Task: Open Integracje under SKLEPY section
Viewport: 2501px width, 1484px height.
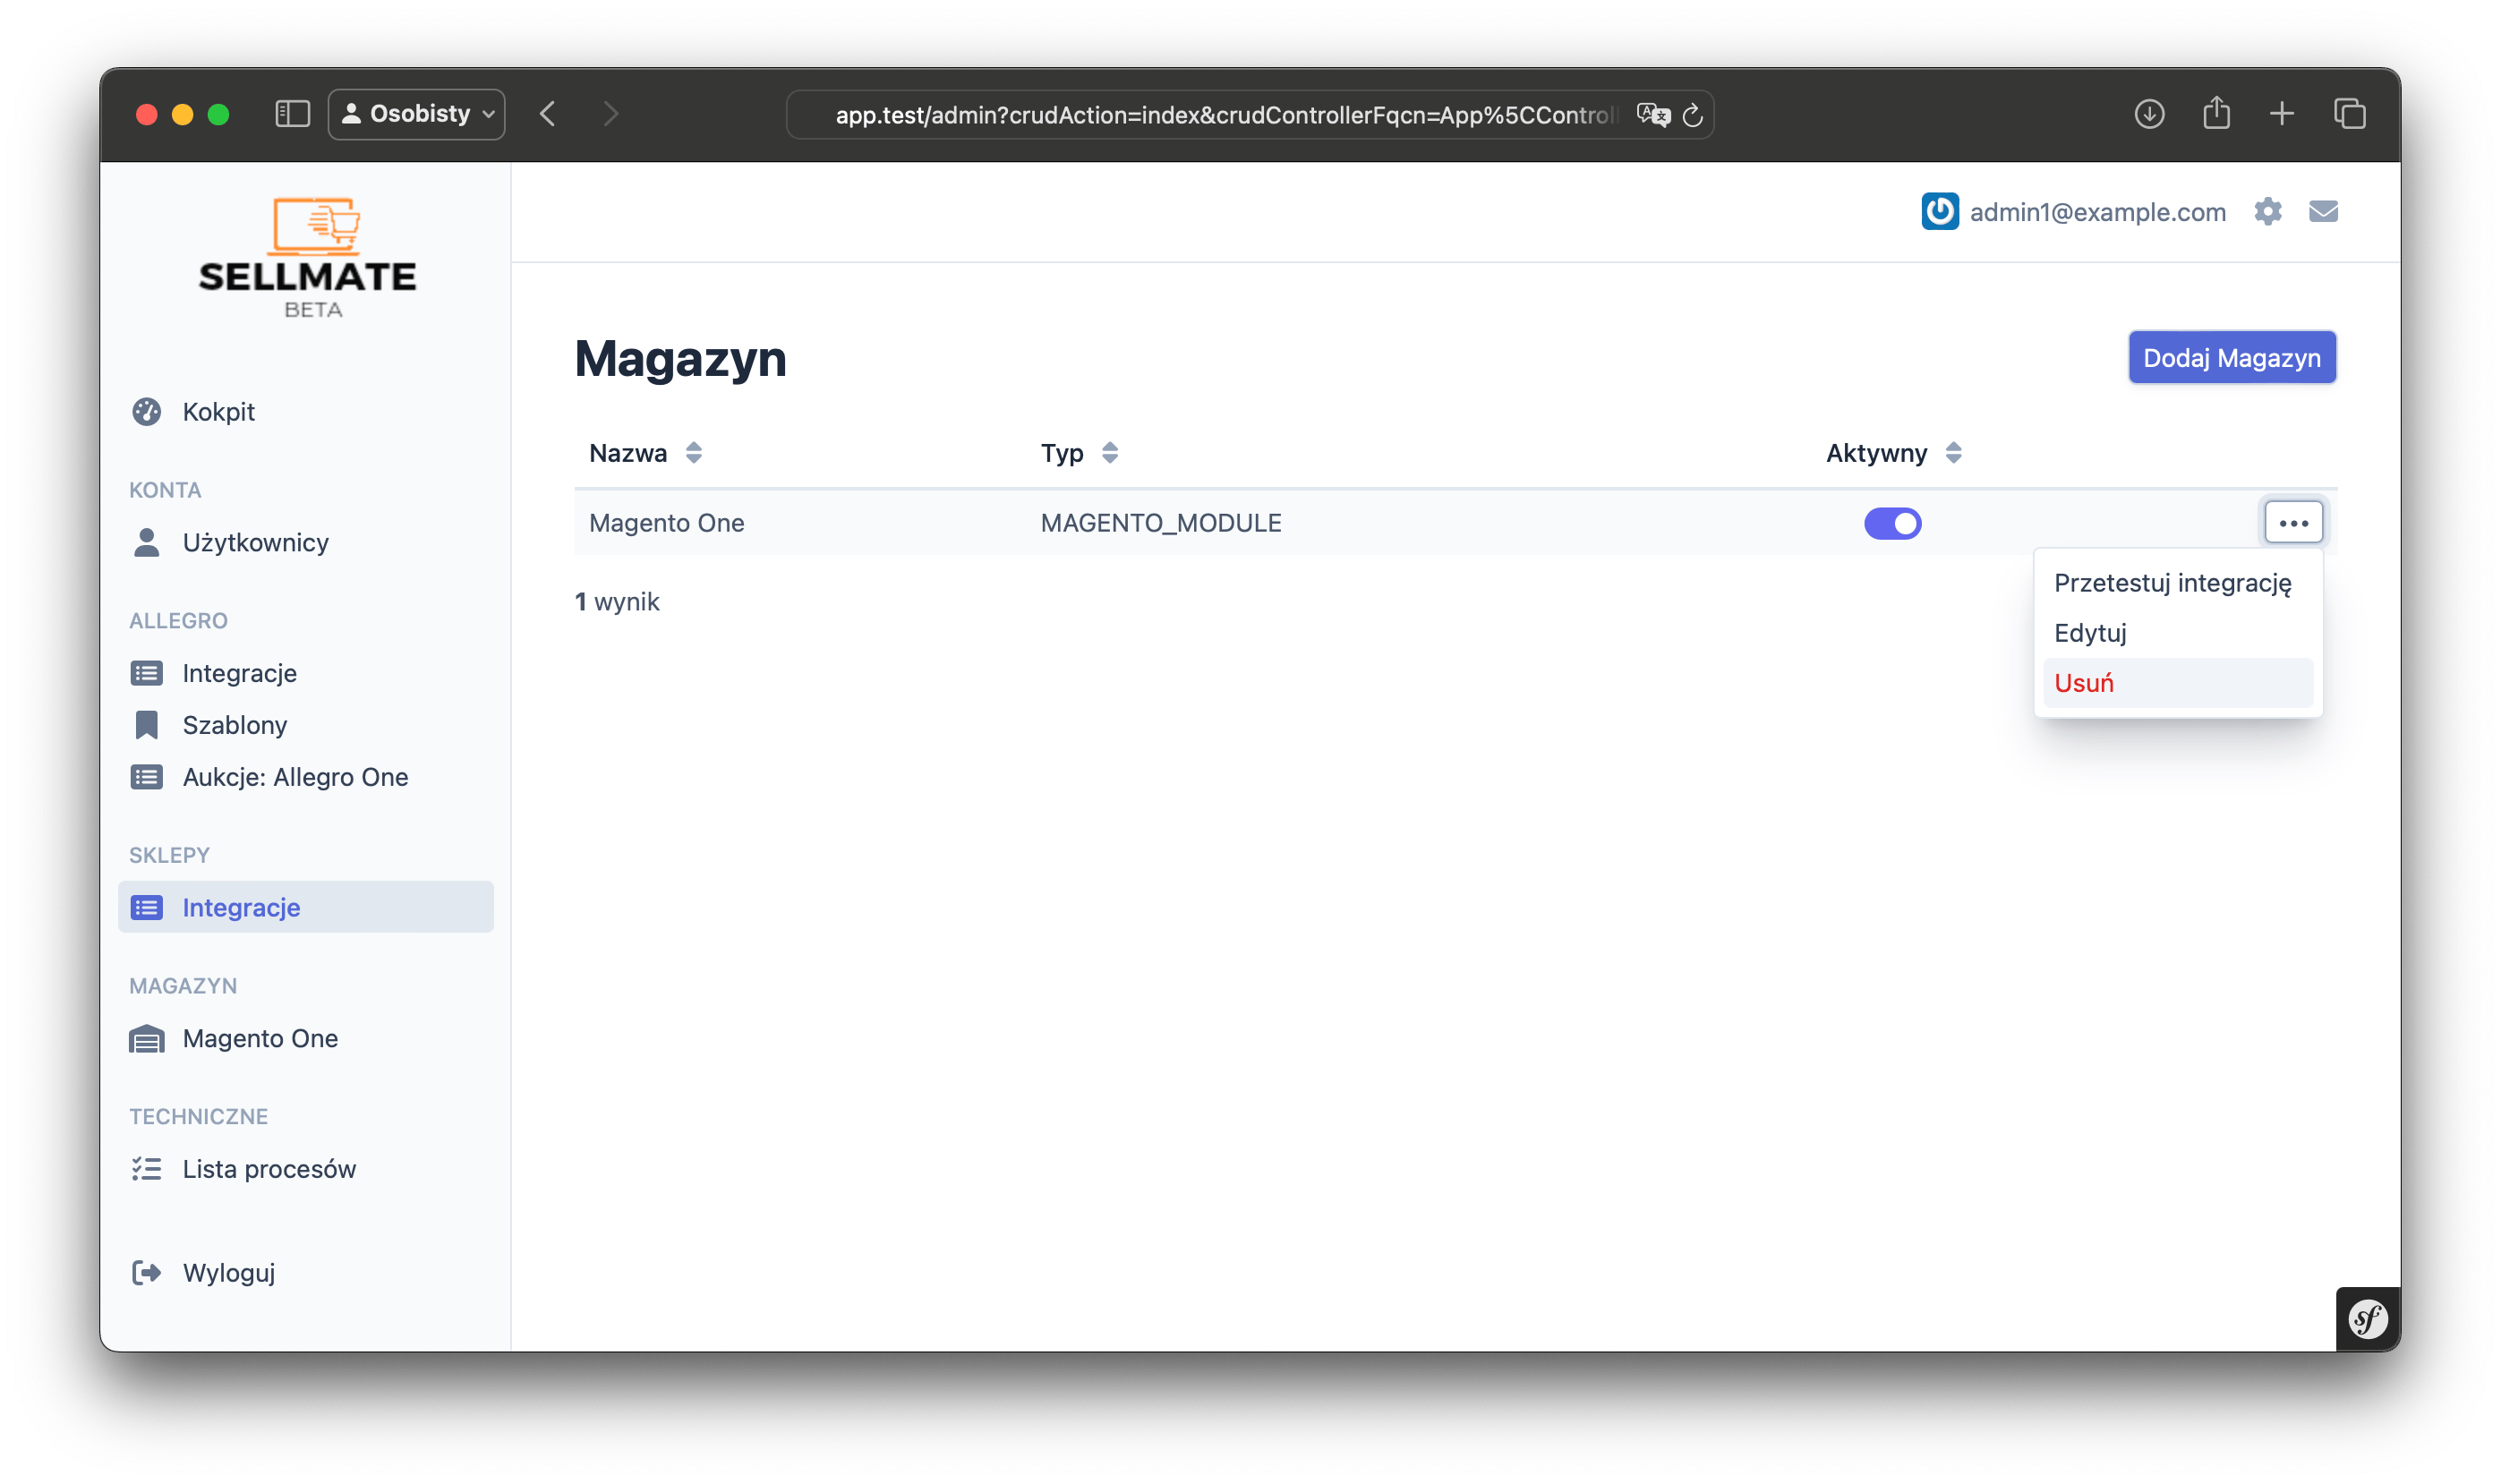Action: (x=306, y=907)
